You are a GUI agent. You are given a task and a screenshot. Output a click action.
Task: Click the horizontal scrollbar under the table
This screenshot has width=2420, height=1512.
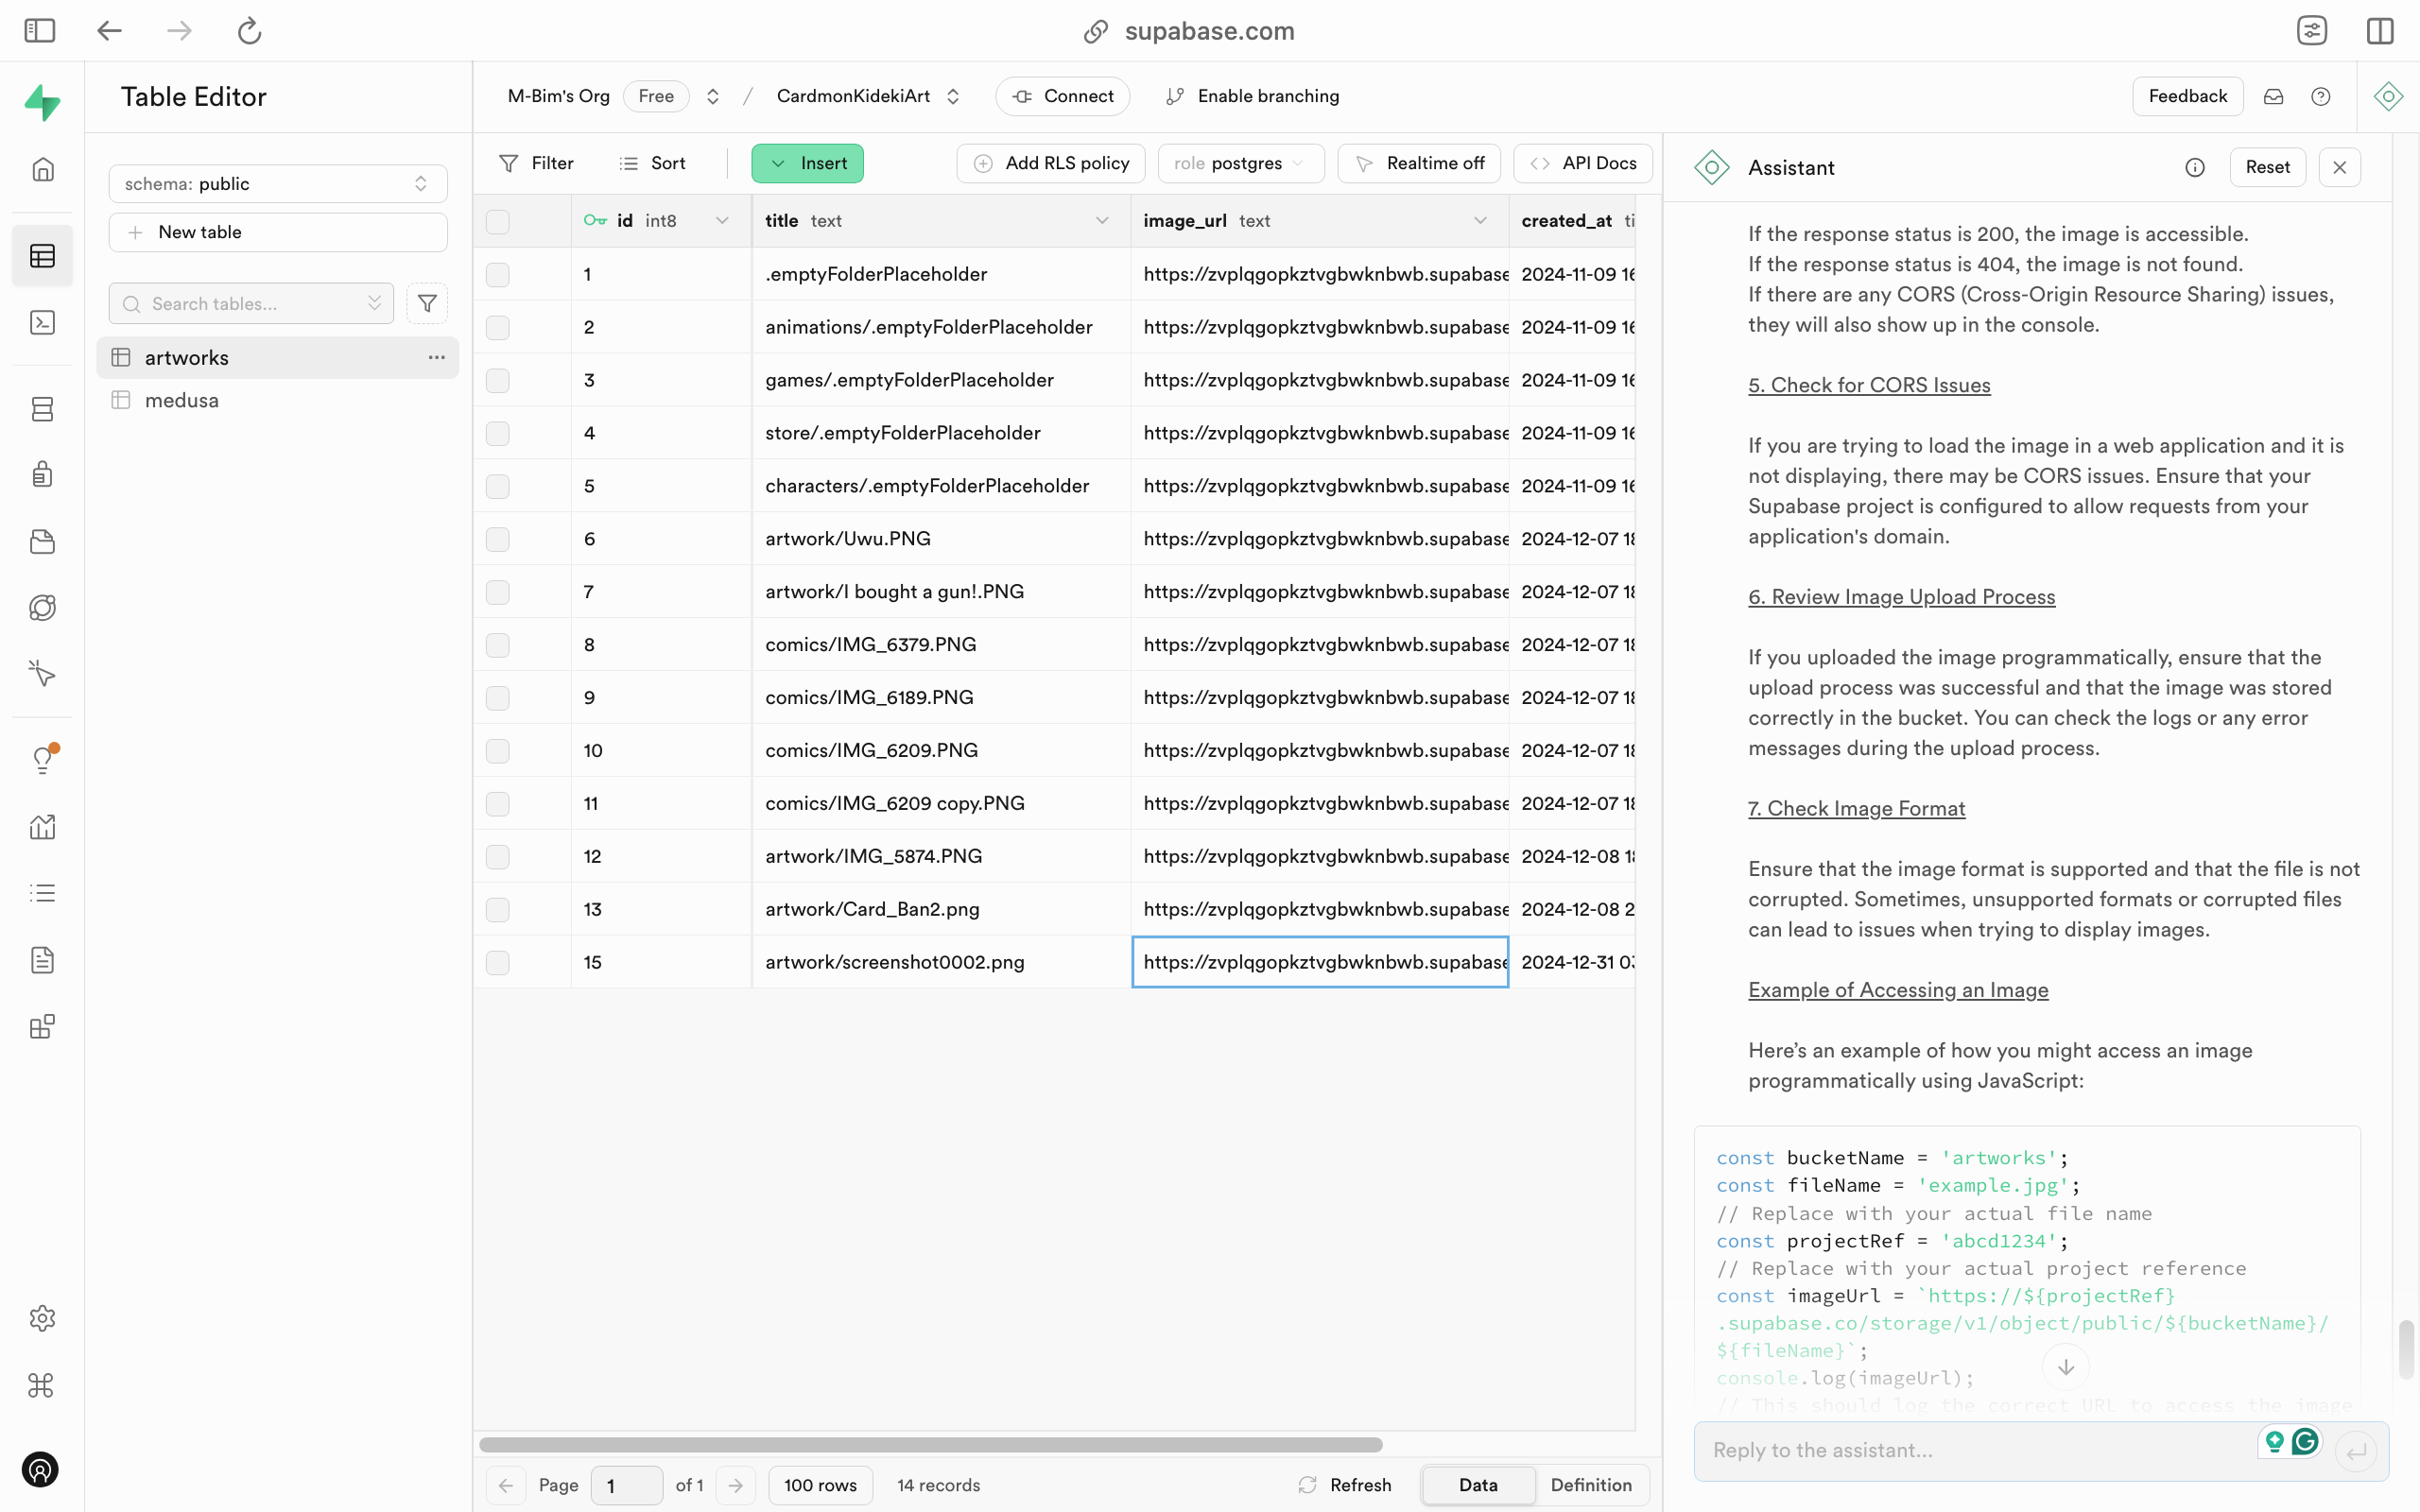click(x=930, y=1445)
